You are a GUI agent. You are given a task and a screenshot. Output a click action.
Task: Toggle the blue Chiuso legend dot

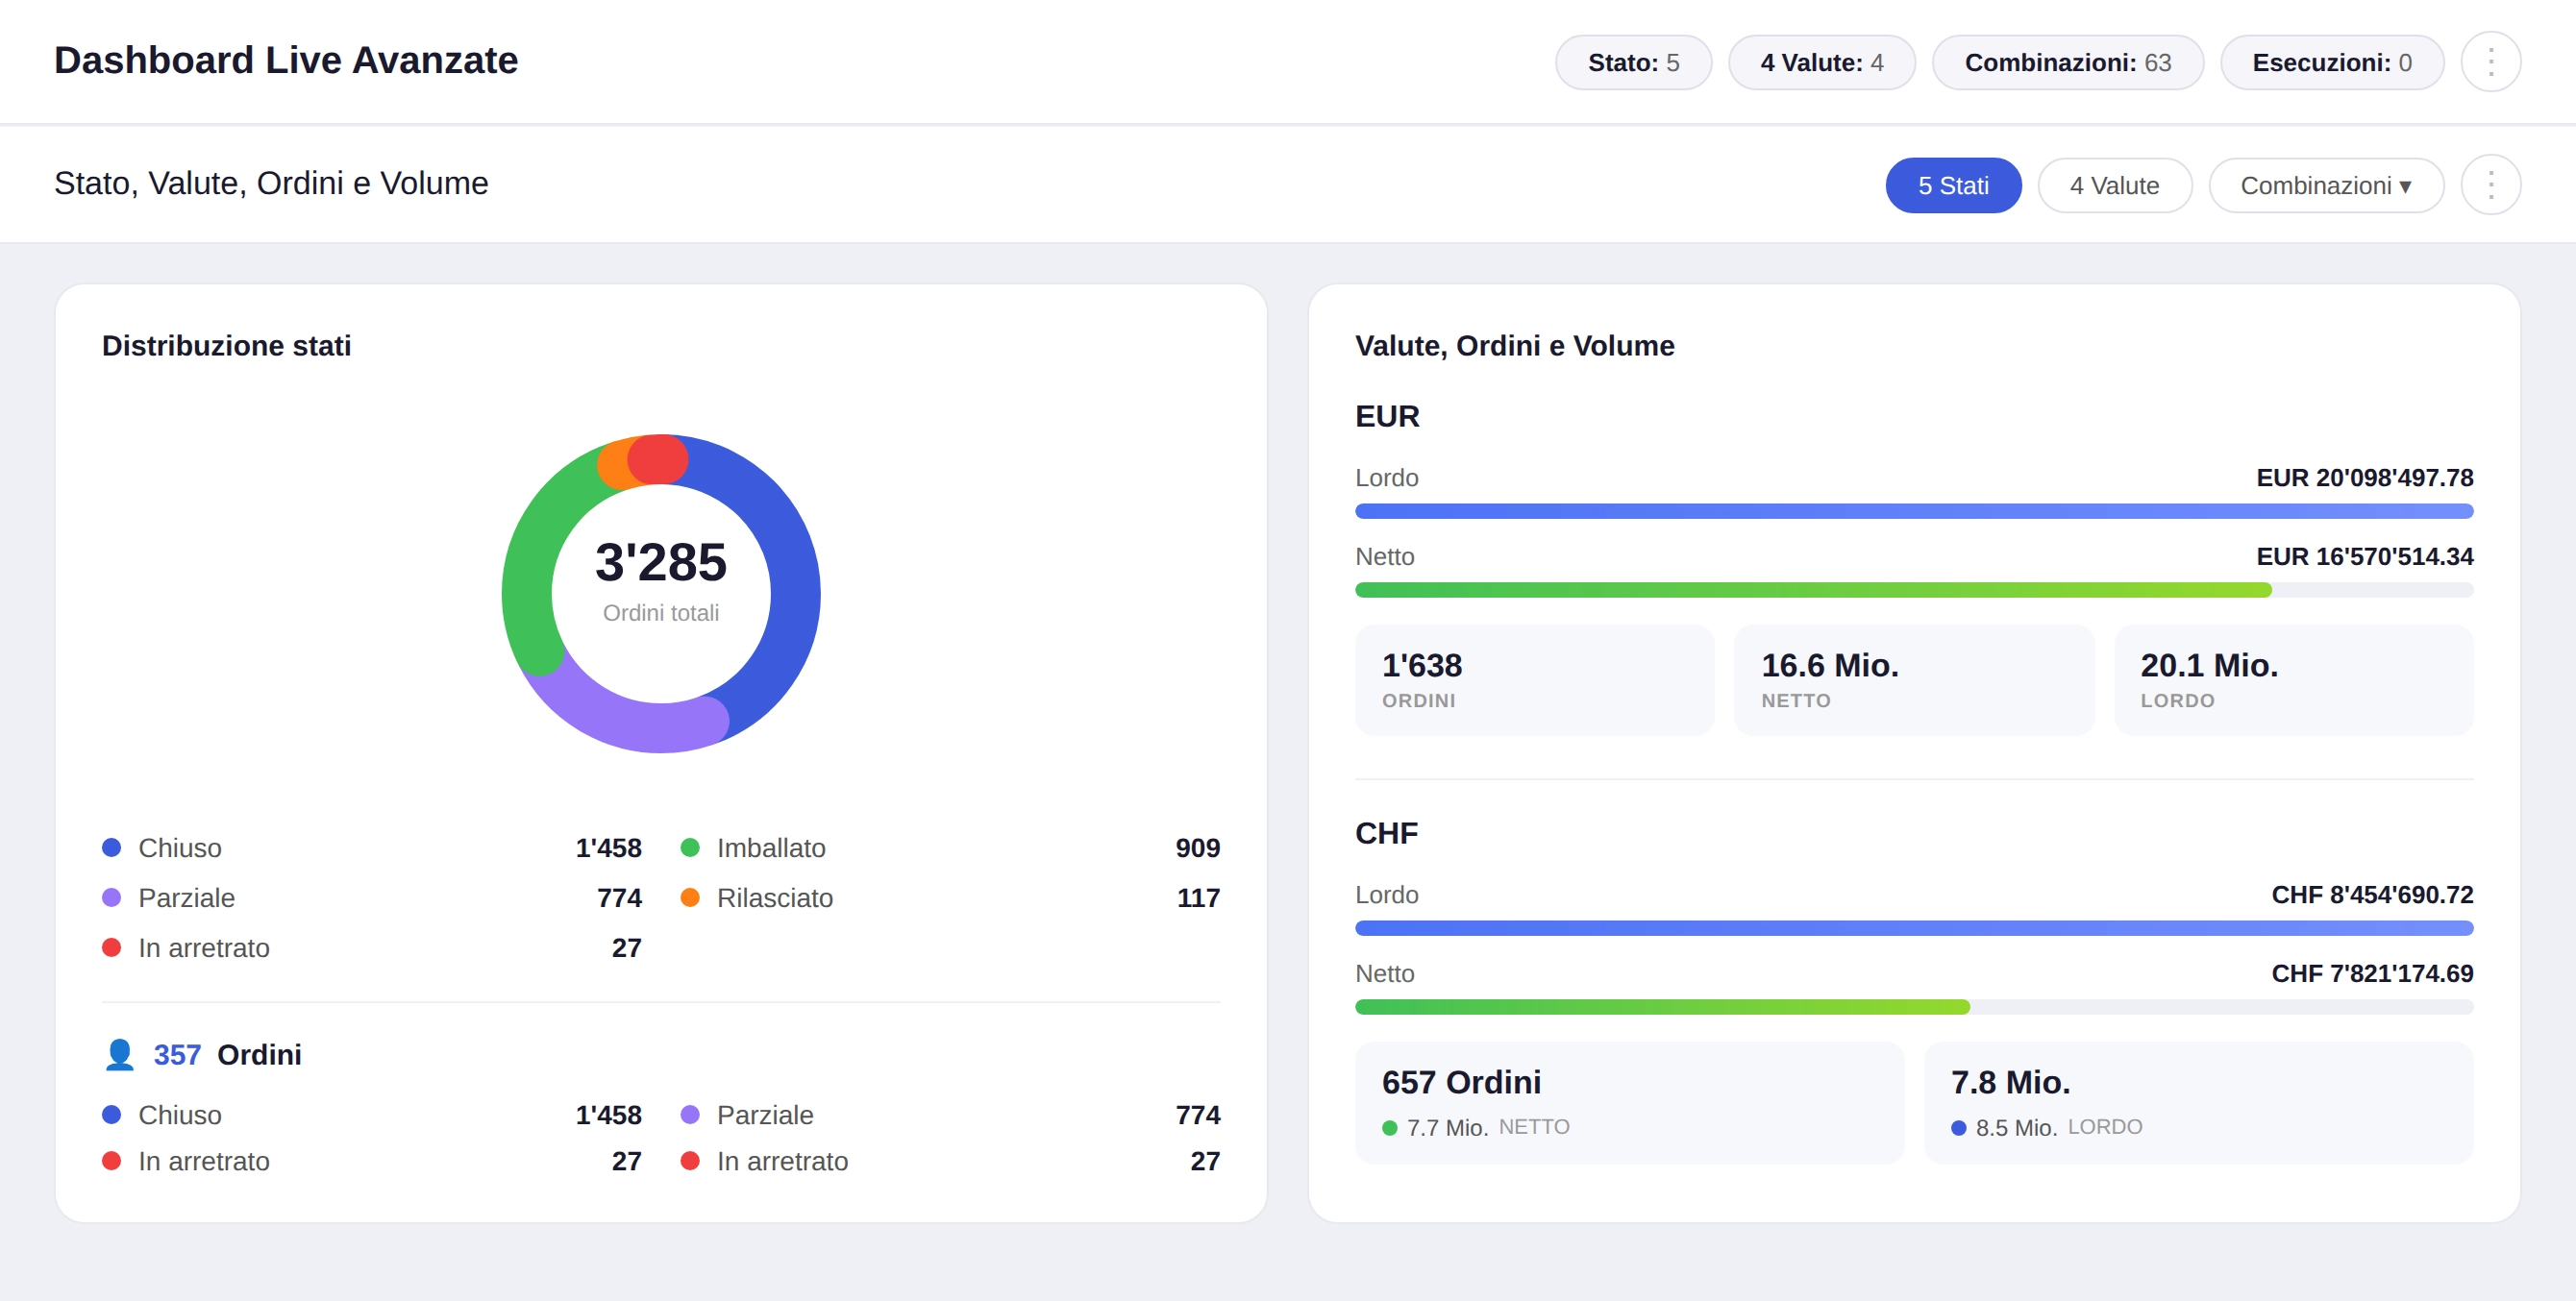click(111, 847)
